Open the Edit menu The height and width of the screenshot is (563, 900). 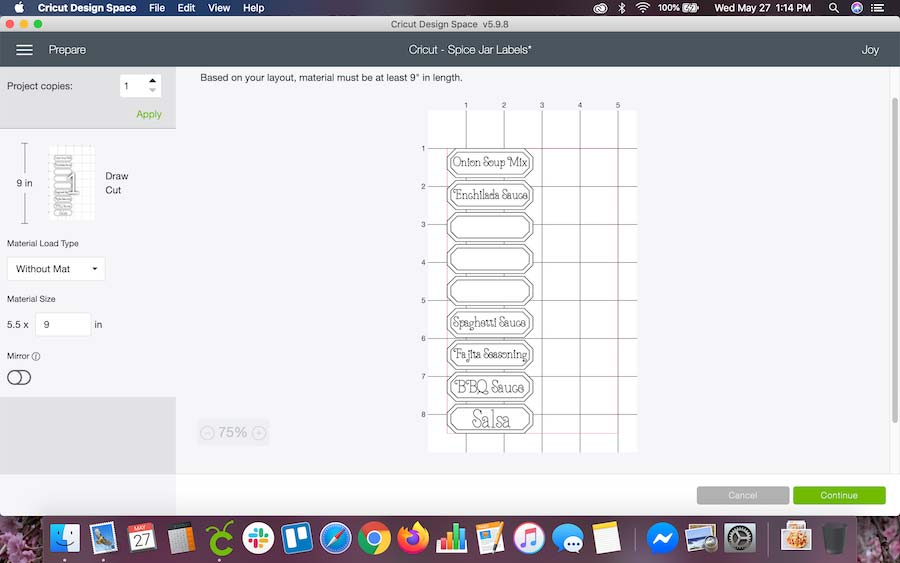(186, 7)
